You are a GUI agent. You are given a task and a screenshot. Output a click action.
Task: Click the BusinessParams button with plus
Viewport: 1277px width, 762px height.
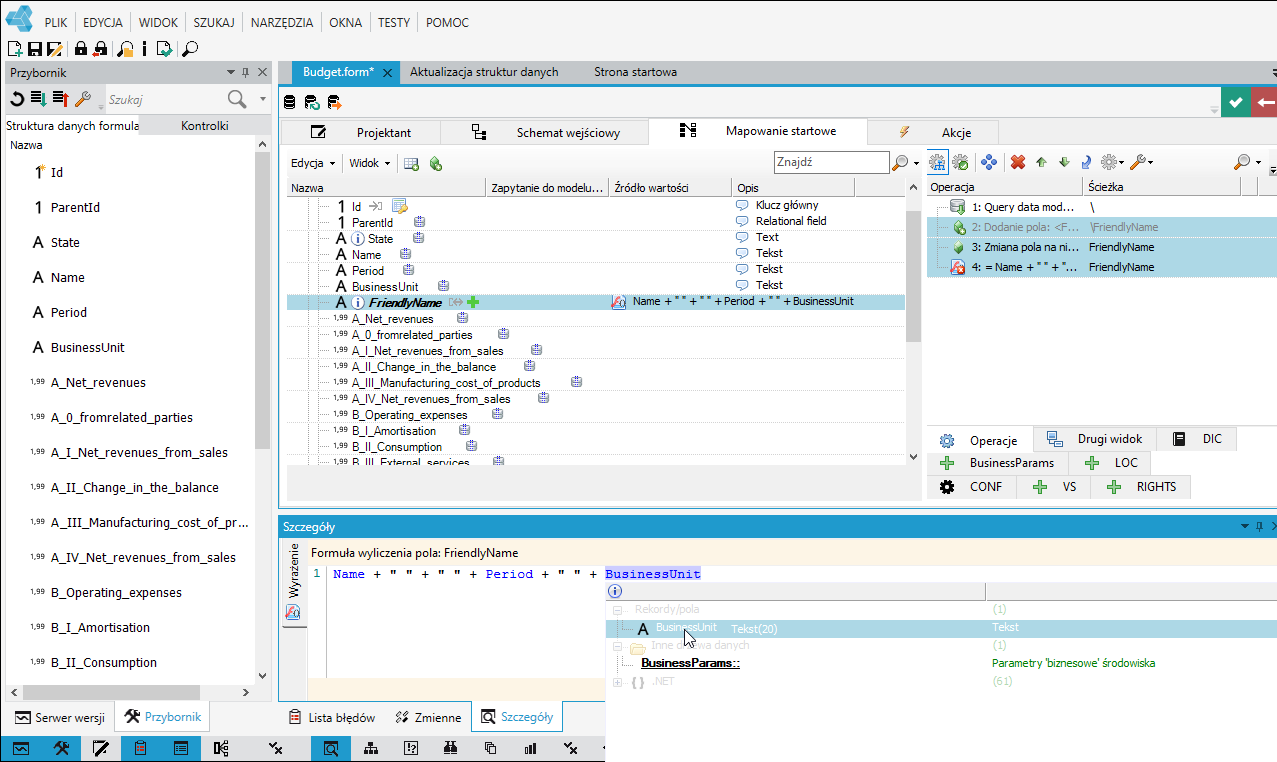(998, 463)
